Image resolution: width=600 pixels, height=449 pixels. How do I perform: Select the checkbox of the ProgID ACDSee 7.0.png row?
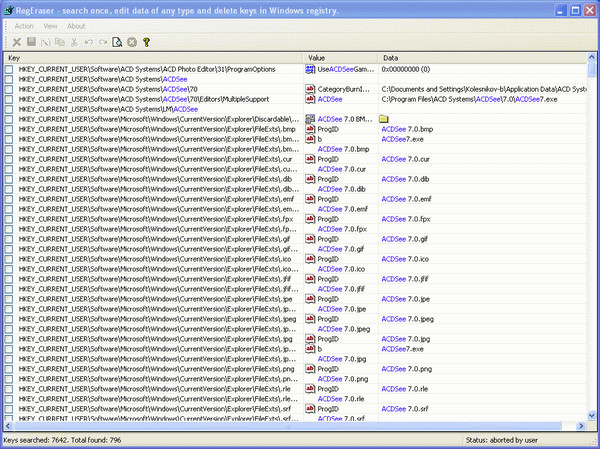pos(9,369)
